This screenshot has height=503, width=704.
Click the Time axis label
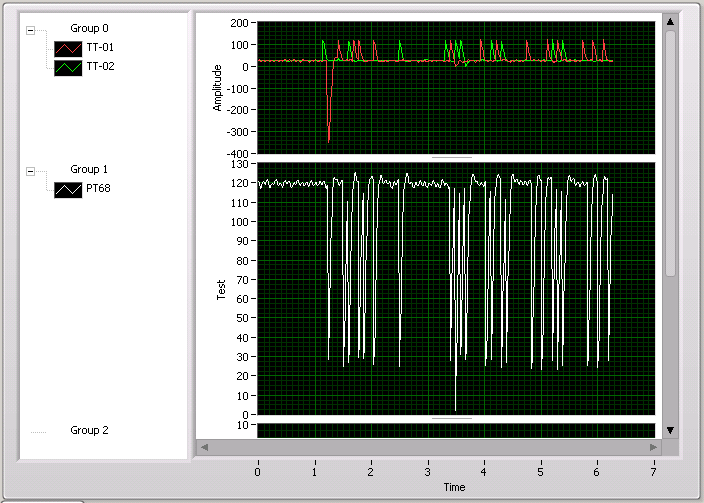(455, 487)
